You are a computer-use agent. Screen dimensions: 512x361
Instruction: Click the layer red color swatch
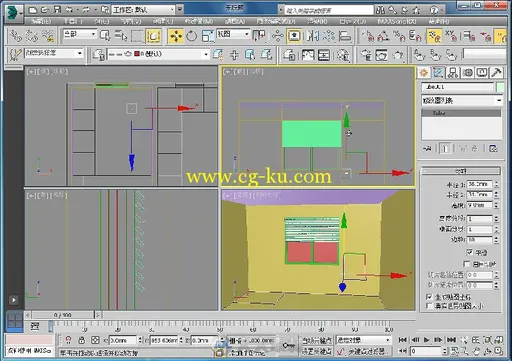[x=137, y=54]
